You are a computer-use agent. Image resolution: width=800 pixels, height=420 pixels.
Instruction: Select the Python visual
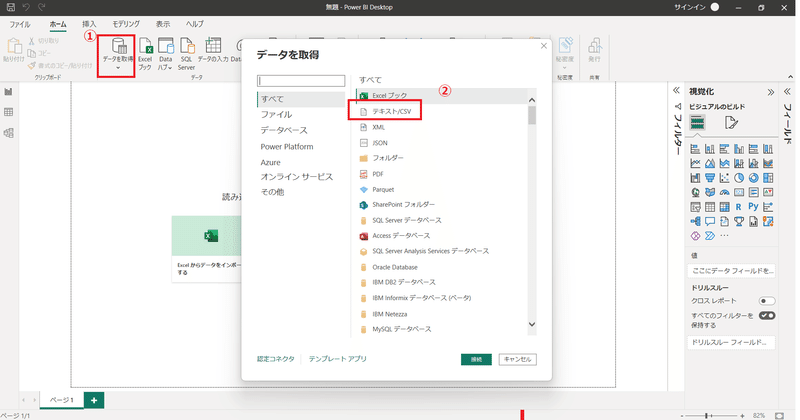click(754, 207)
